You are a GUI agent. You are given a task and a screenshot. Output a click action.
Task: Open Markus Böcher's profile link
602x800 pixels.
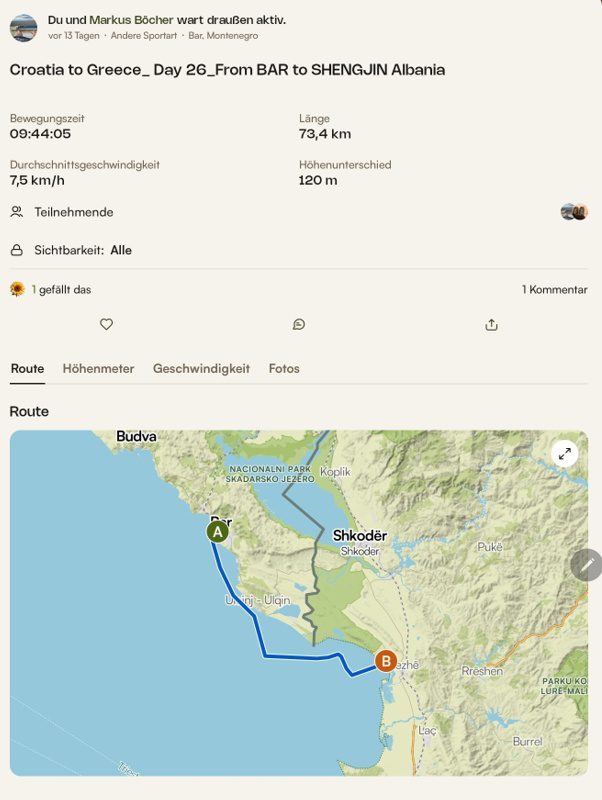[x=132, y=20]
